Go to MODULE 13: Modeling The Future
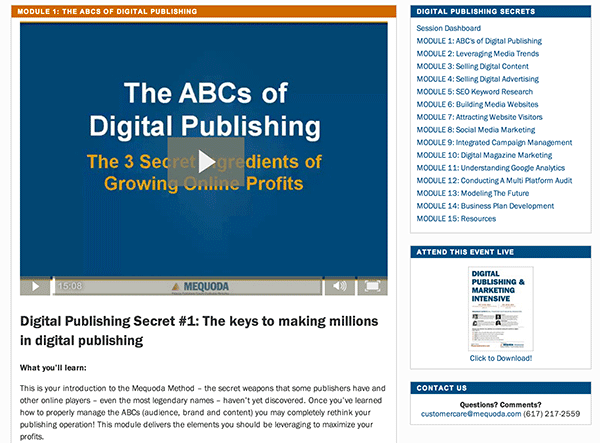Viewport: 600px width, 443px height. click(x=473, y=193)
